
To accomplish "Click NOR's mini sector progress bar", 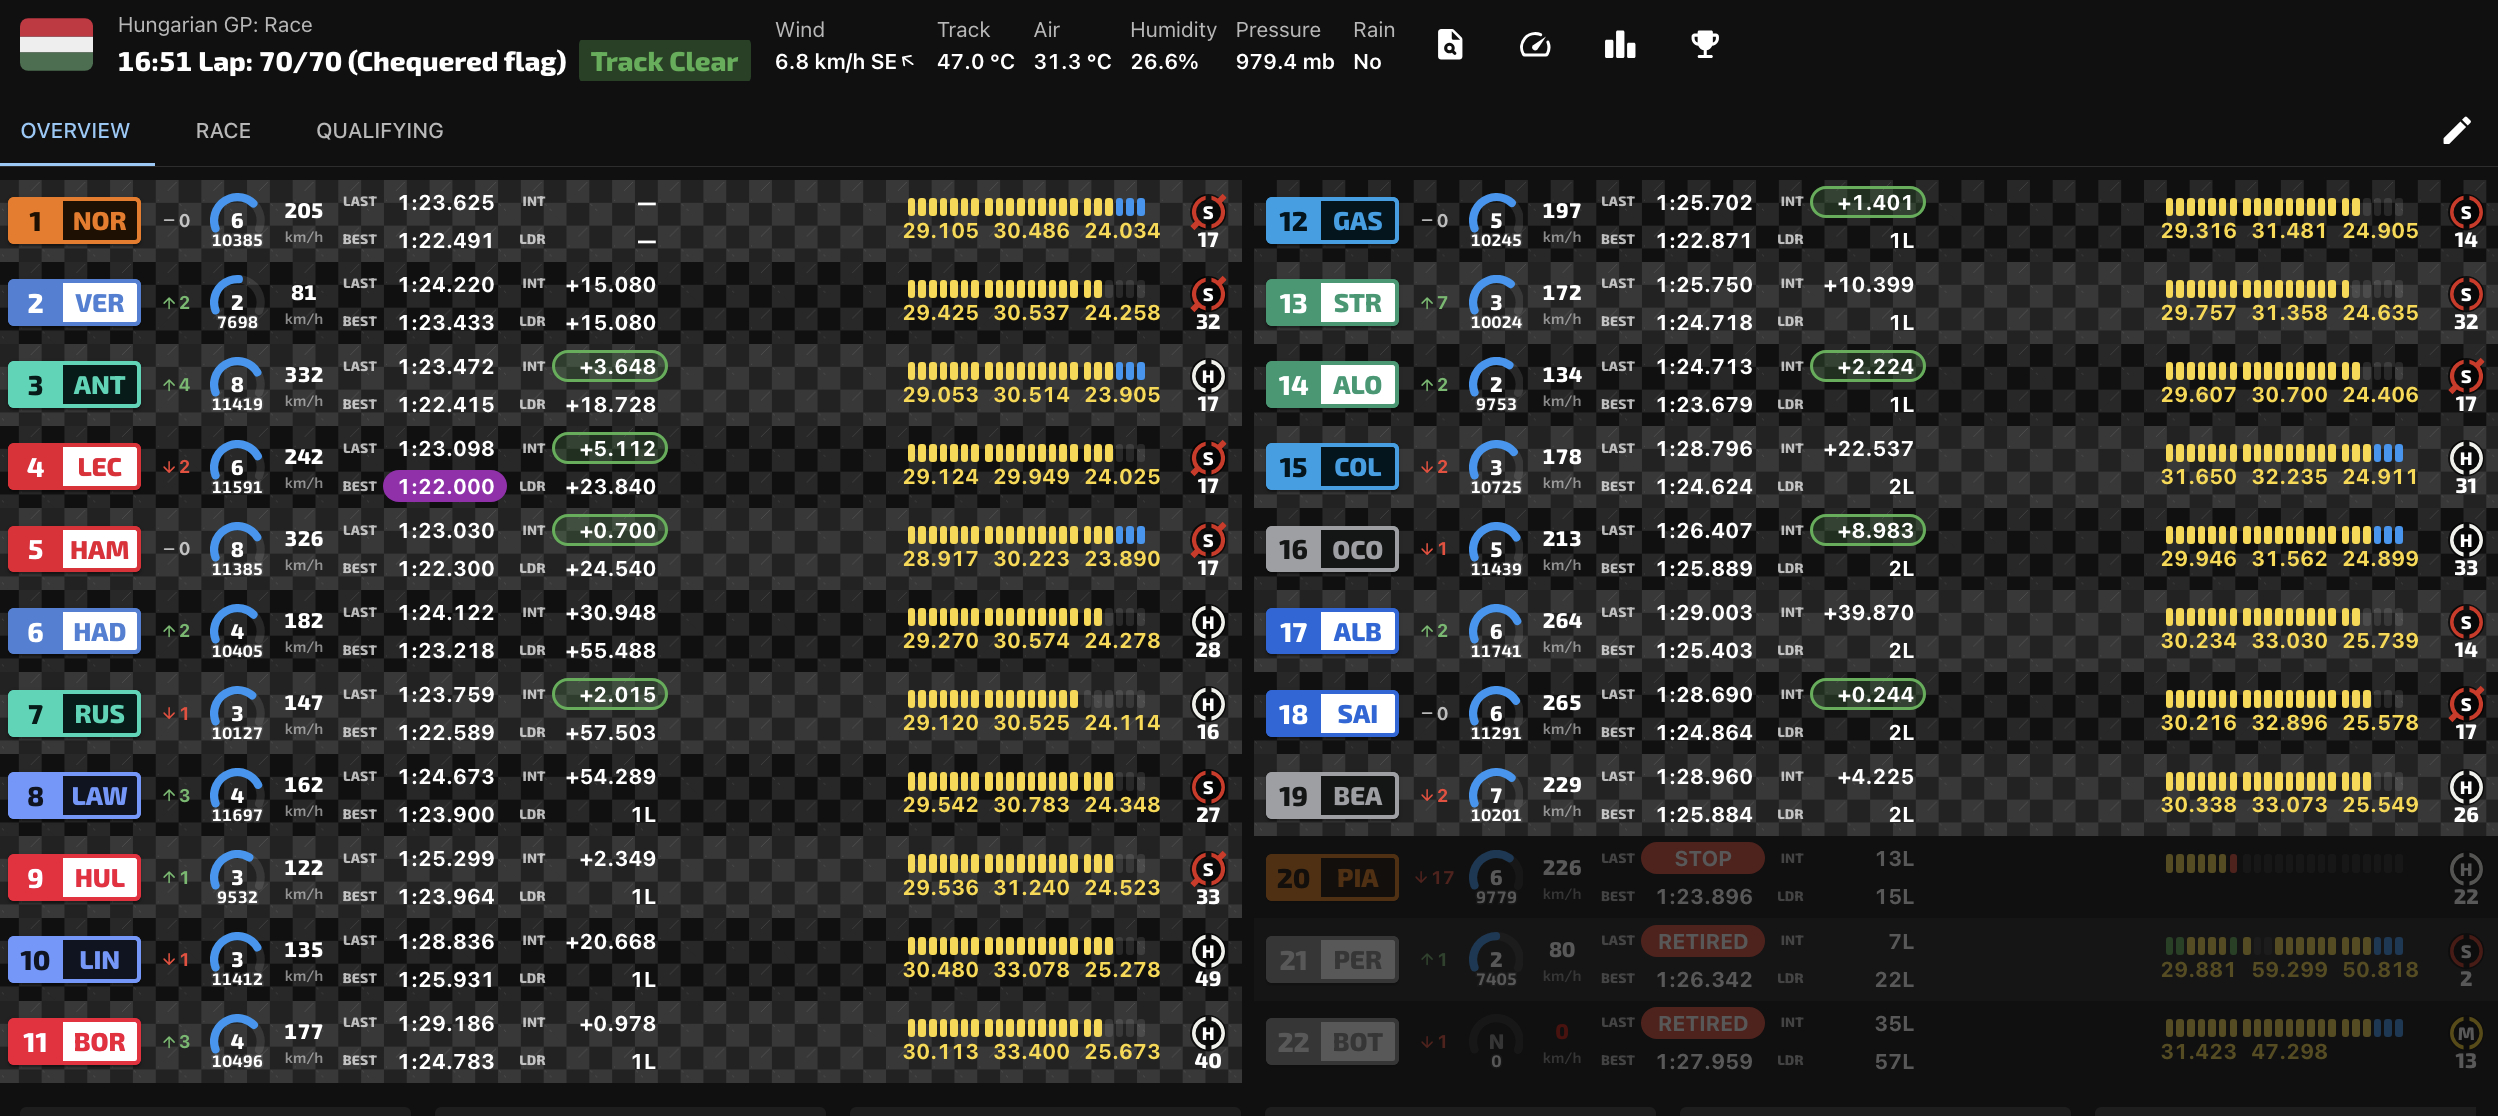I will [1026, 207].
